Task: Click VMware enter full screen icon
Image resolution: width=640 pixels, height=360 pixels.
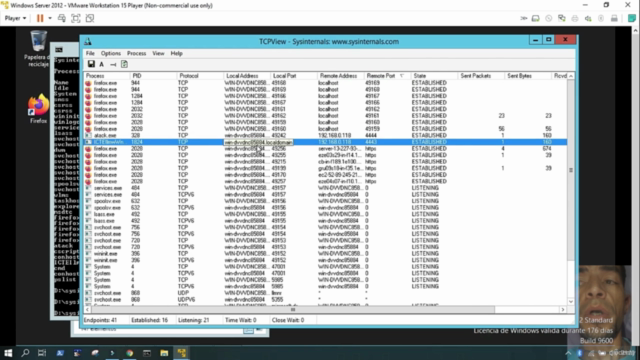Action: (x=76, y=18)
